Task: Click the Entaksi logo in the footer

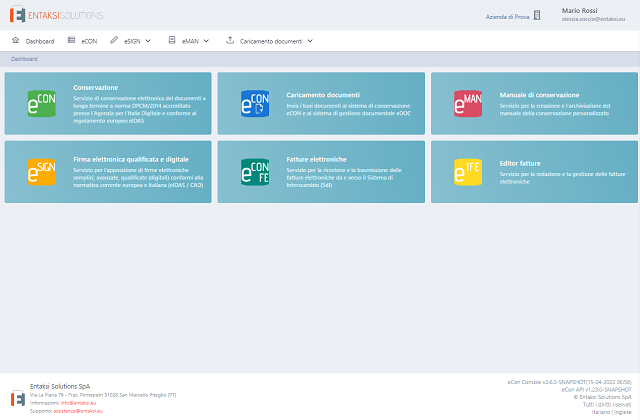Action: pyautogui.click(x=18, y=398)
